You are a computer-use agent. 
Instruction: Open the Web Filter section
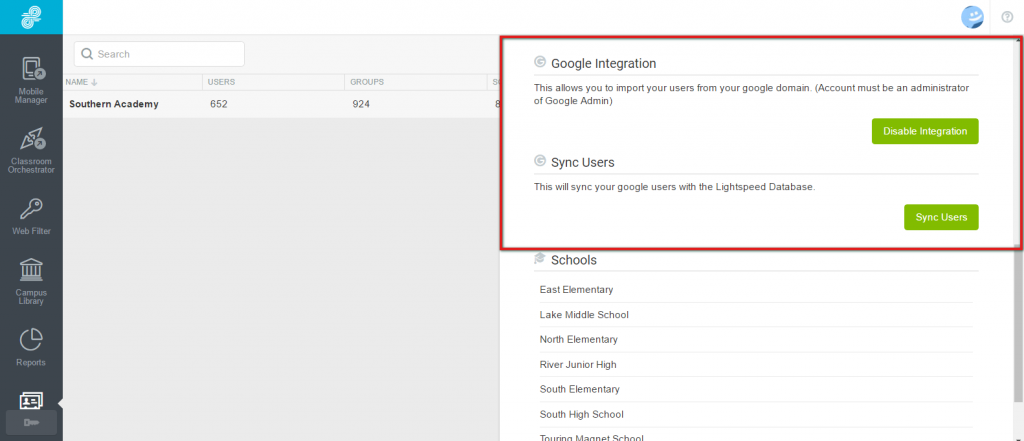pyautogui.click(x=31, y=216)
